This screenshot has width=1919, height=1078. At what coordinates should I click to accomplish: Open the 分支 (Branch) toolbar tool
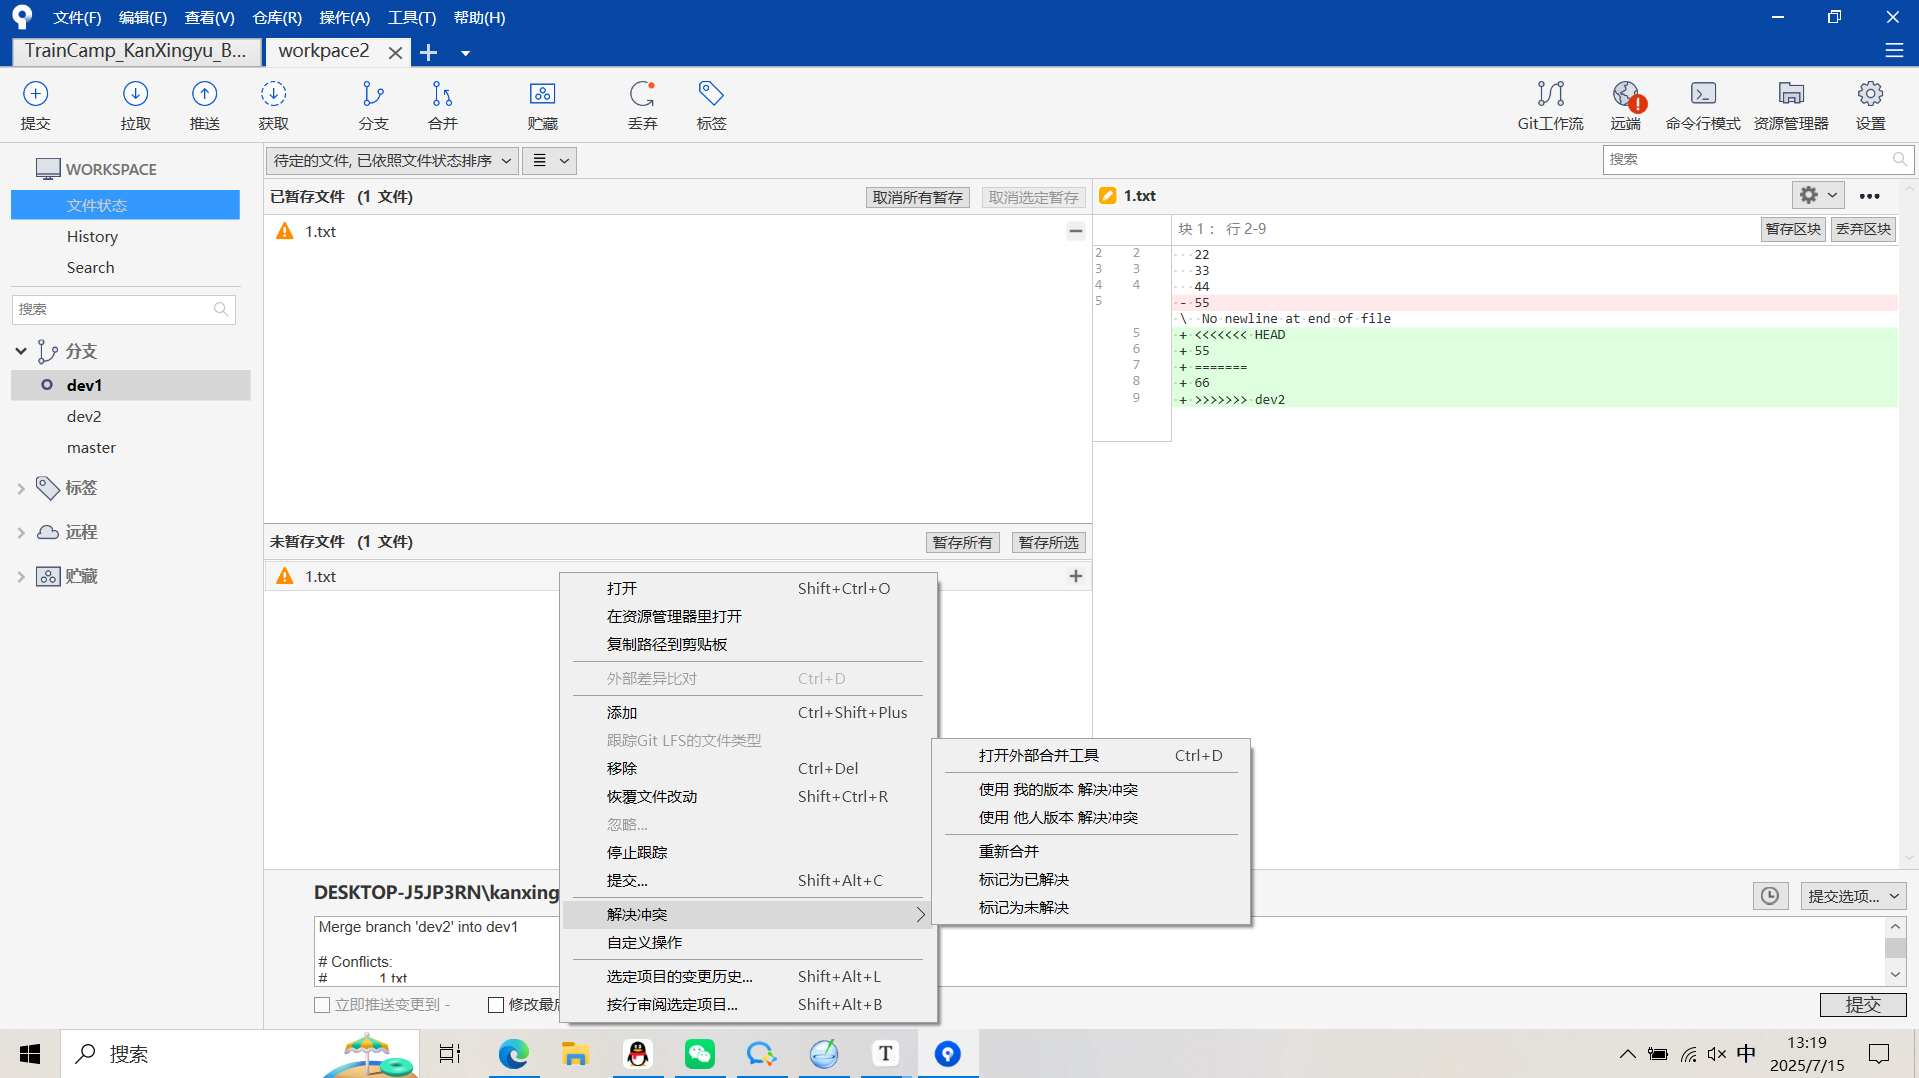(373, 105)
